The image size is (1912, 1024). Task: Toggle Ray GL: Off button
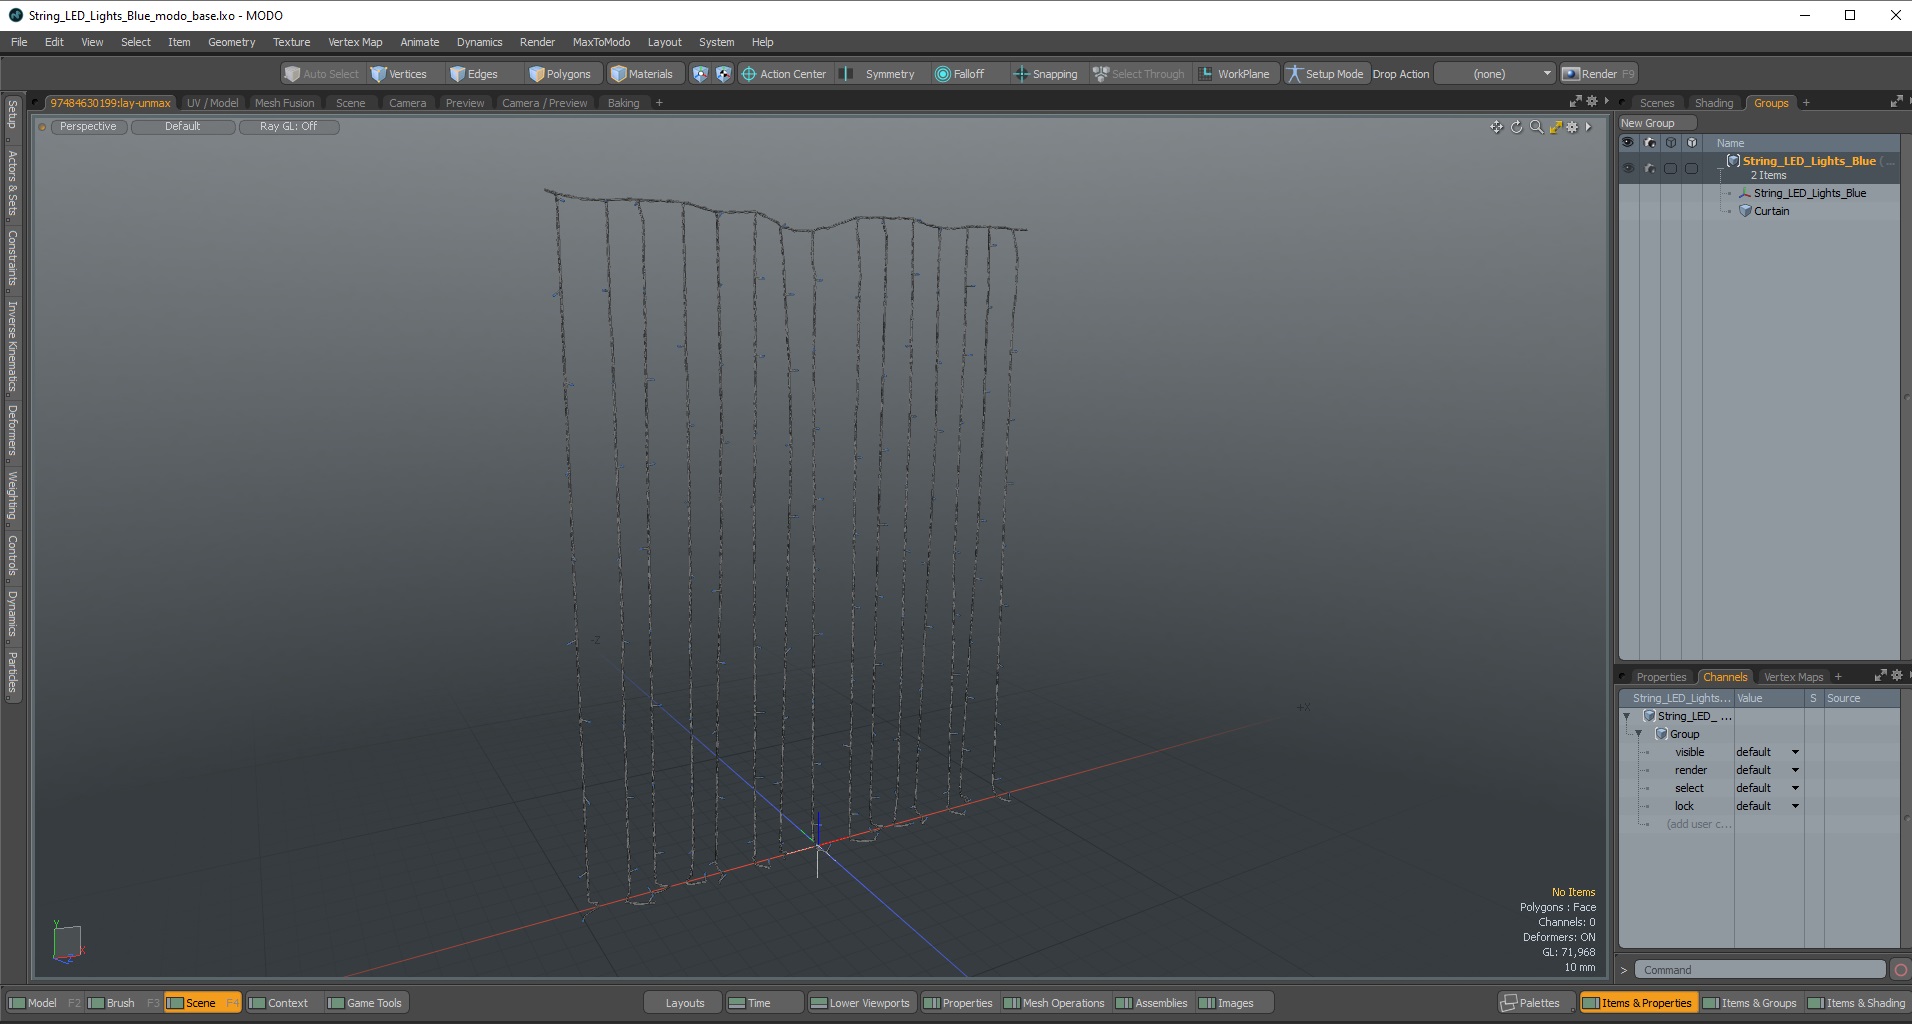click(x=288, y=127)
